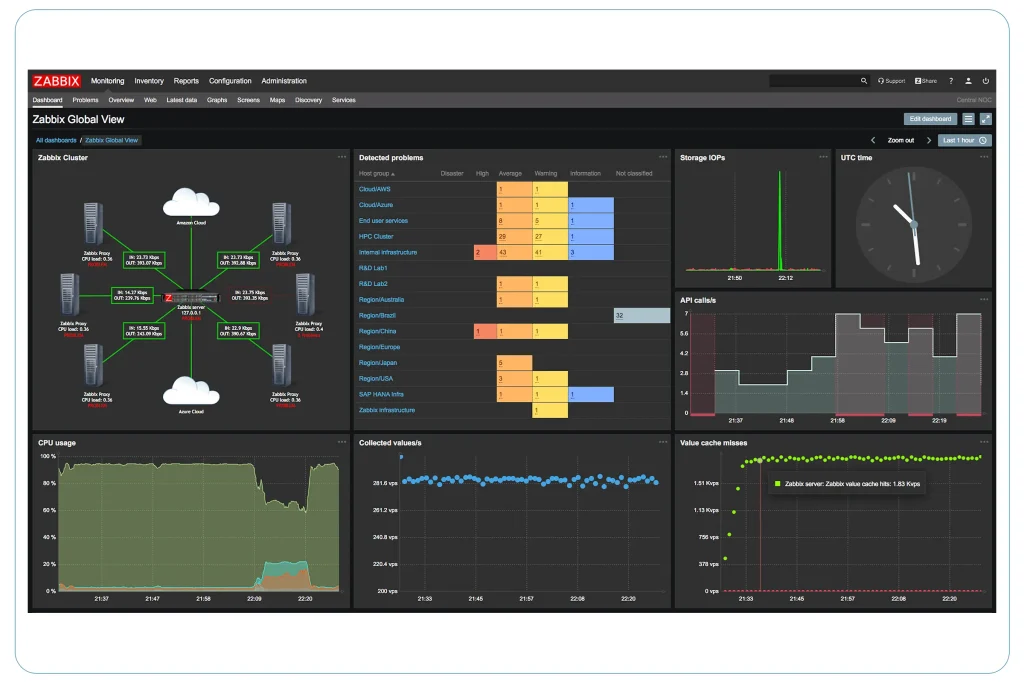Click the Region/Brazil not classified cell
1024x683 pixels.
[x=641, y=315]
